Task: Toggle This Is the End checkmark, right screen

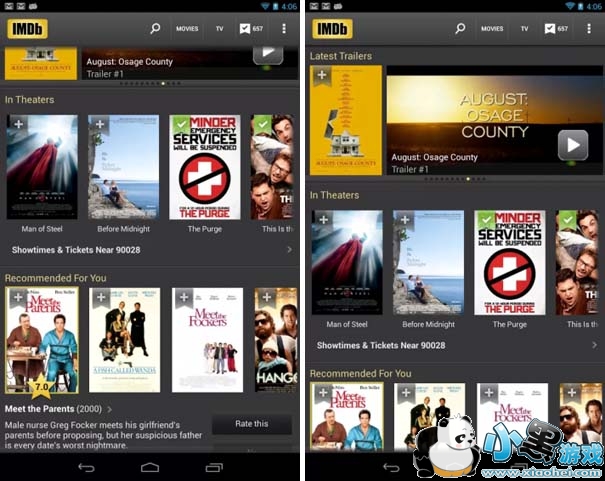Action: [x=568, y=220]
